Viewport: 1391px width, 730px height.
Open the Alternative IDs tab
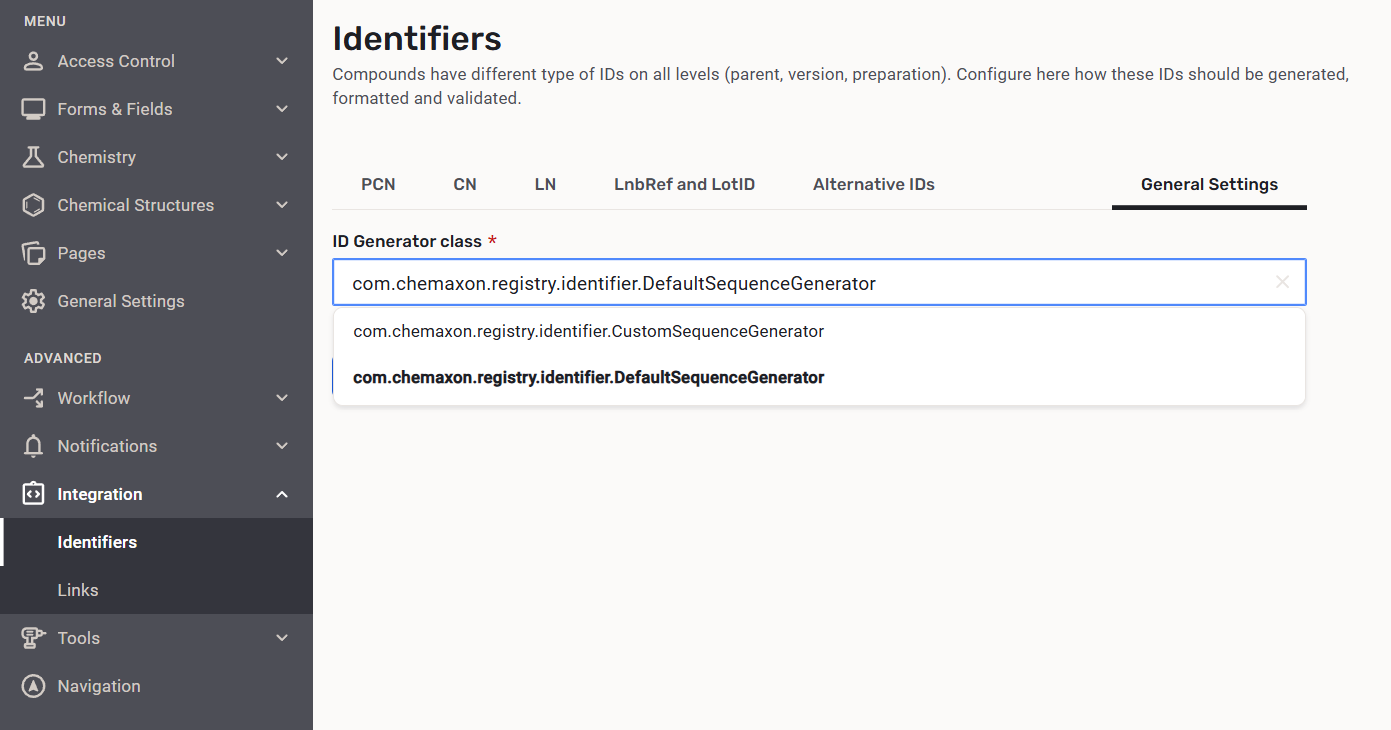click(x=873, y=184)
